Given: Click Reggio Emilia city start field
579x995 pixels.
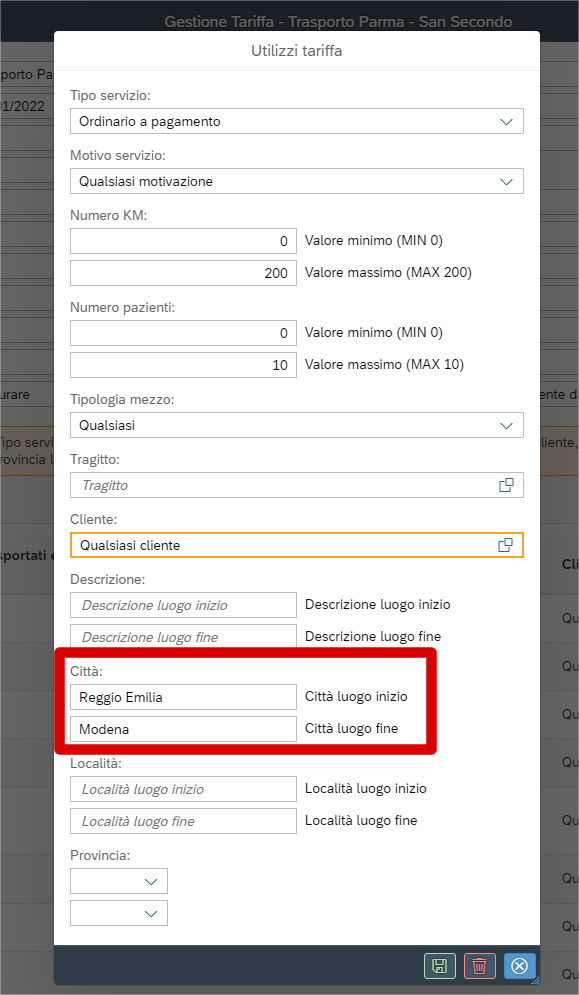Looking at the screenshot, I should [183, 697].
